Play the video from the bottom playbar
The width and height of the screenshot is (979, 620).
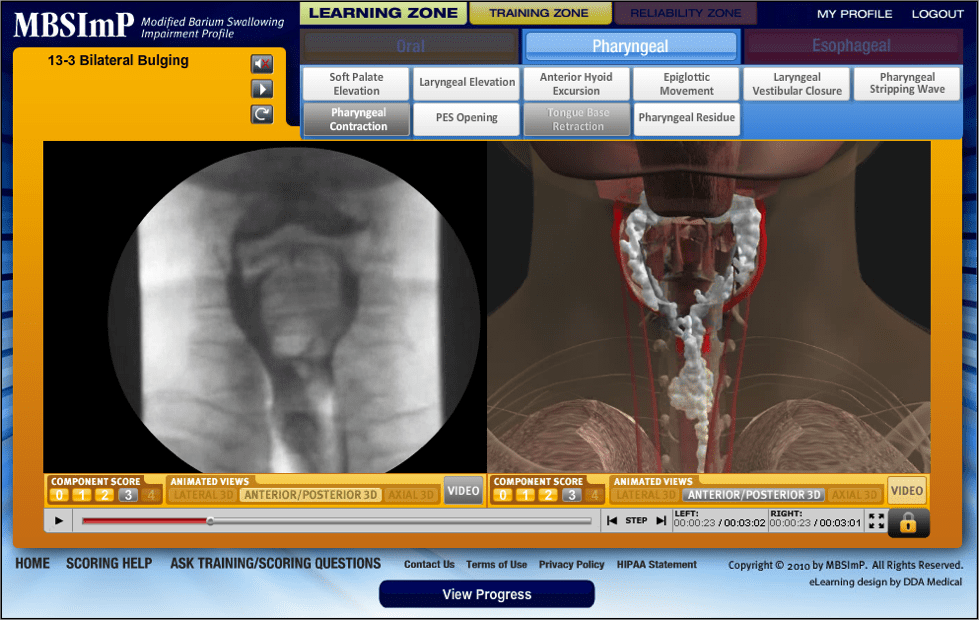coord(59,521)
